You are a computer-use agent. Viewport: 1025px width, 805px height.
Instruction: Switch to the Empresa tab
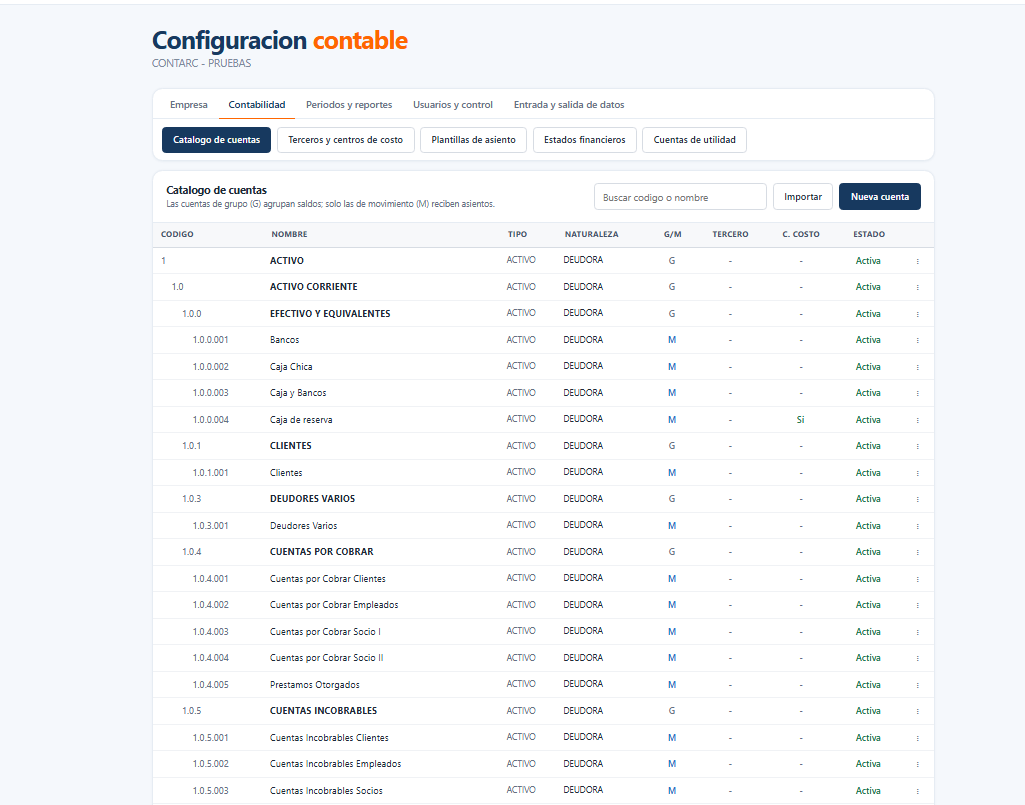pos(188,105)
